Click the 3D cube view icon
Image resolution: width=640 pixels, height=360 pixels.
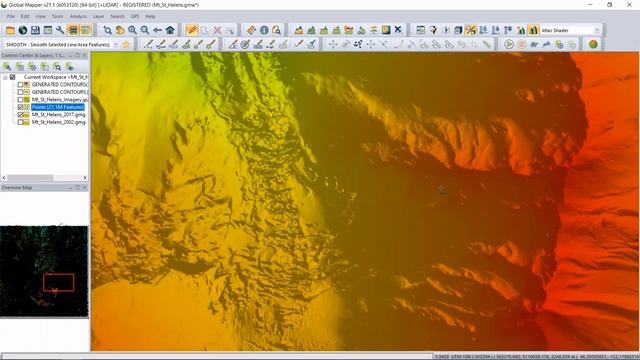[458, 30]
